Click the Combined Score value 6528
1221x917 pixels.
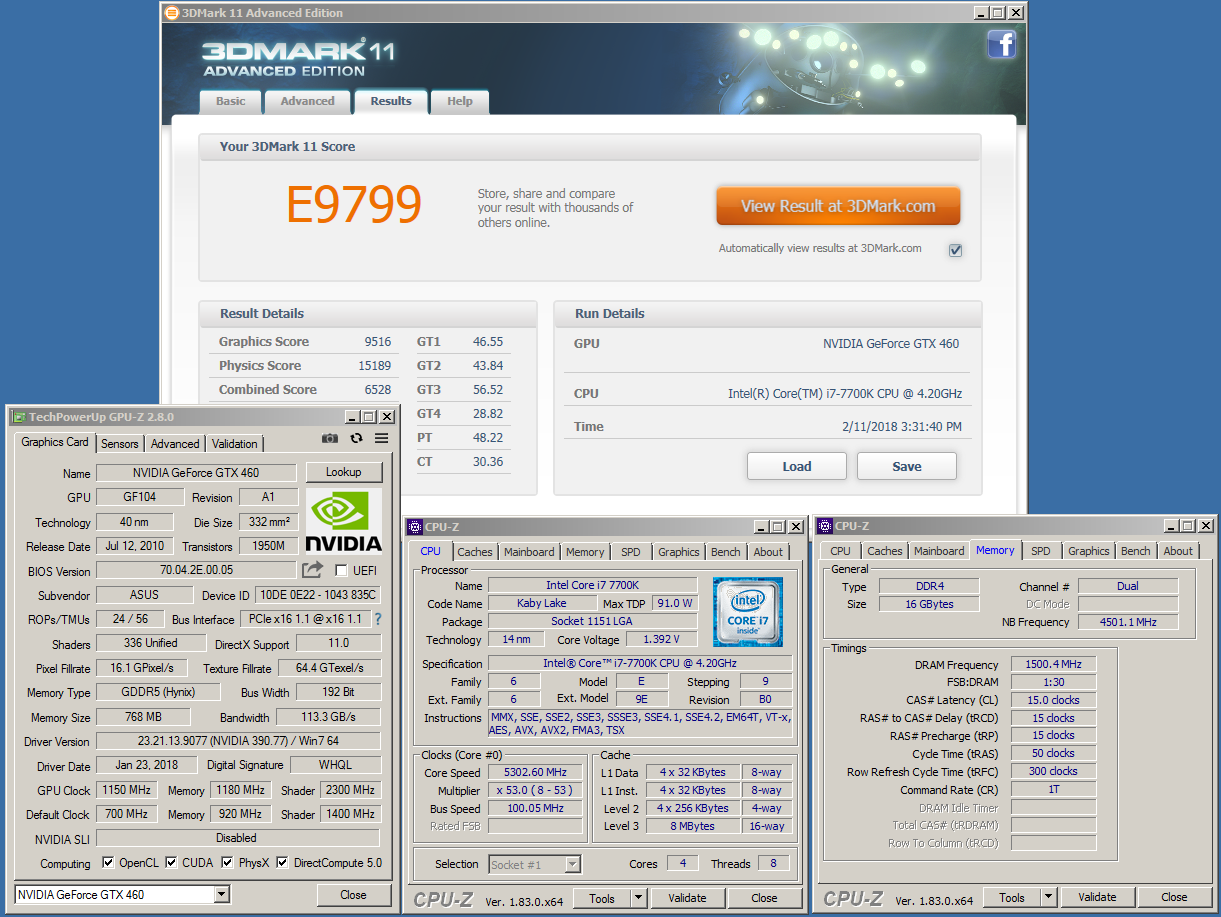[x=378, y=389]
